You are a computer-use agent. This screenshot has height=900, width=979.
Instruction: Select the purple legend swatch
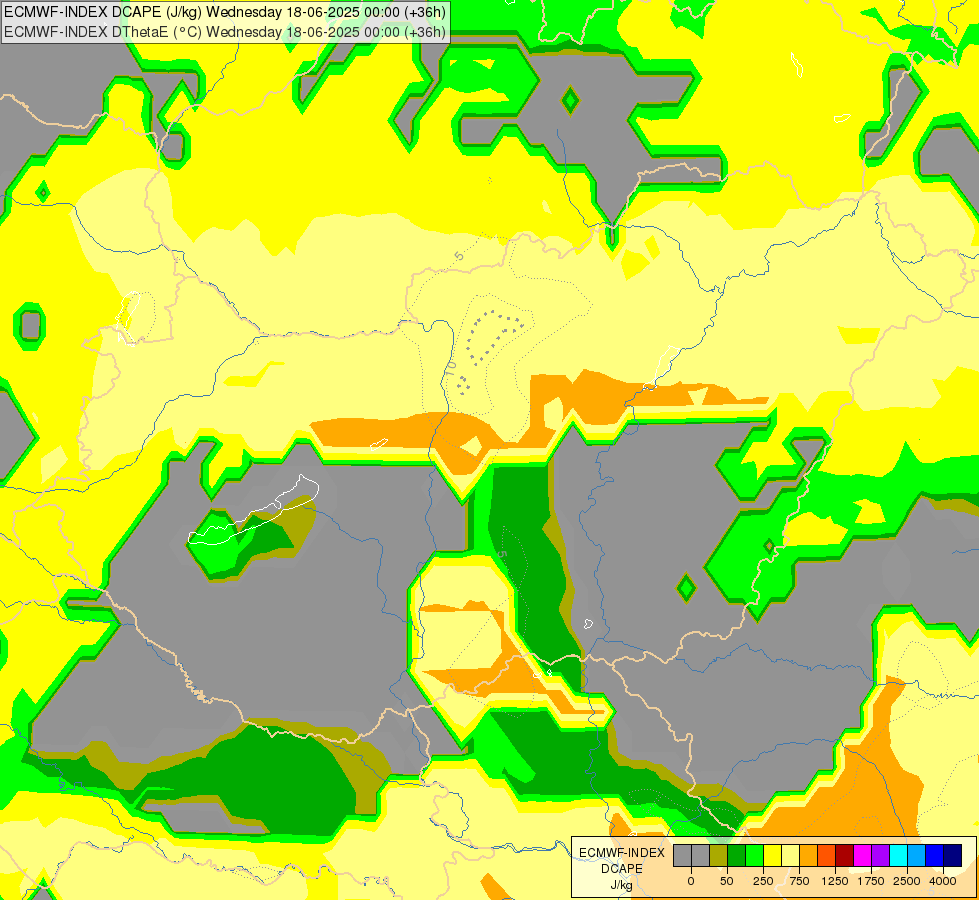pos(880,856)
